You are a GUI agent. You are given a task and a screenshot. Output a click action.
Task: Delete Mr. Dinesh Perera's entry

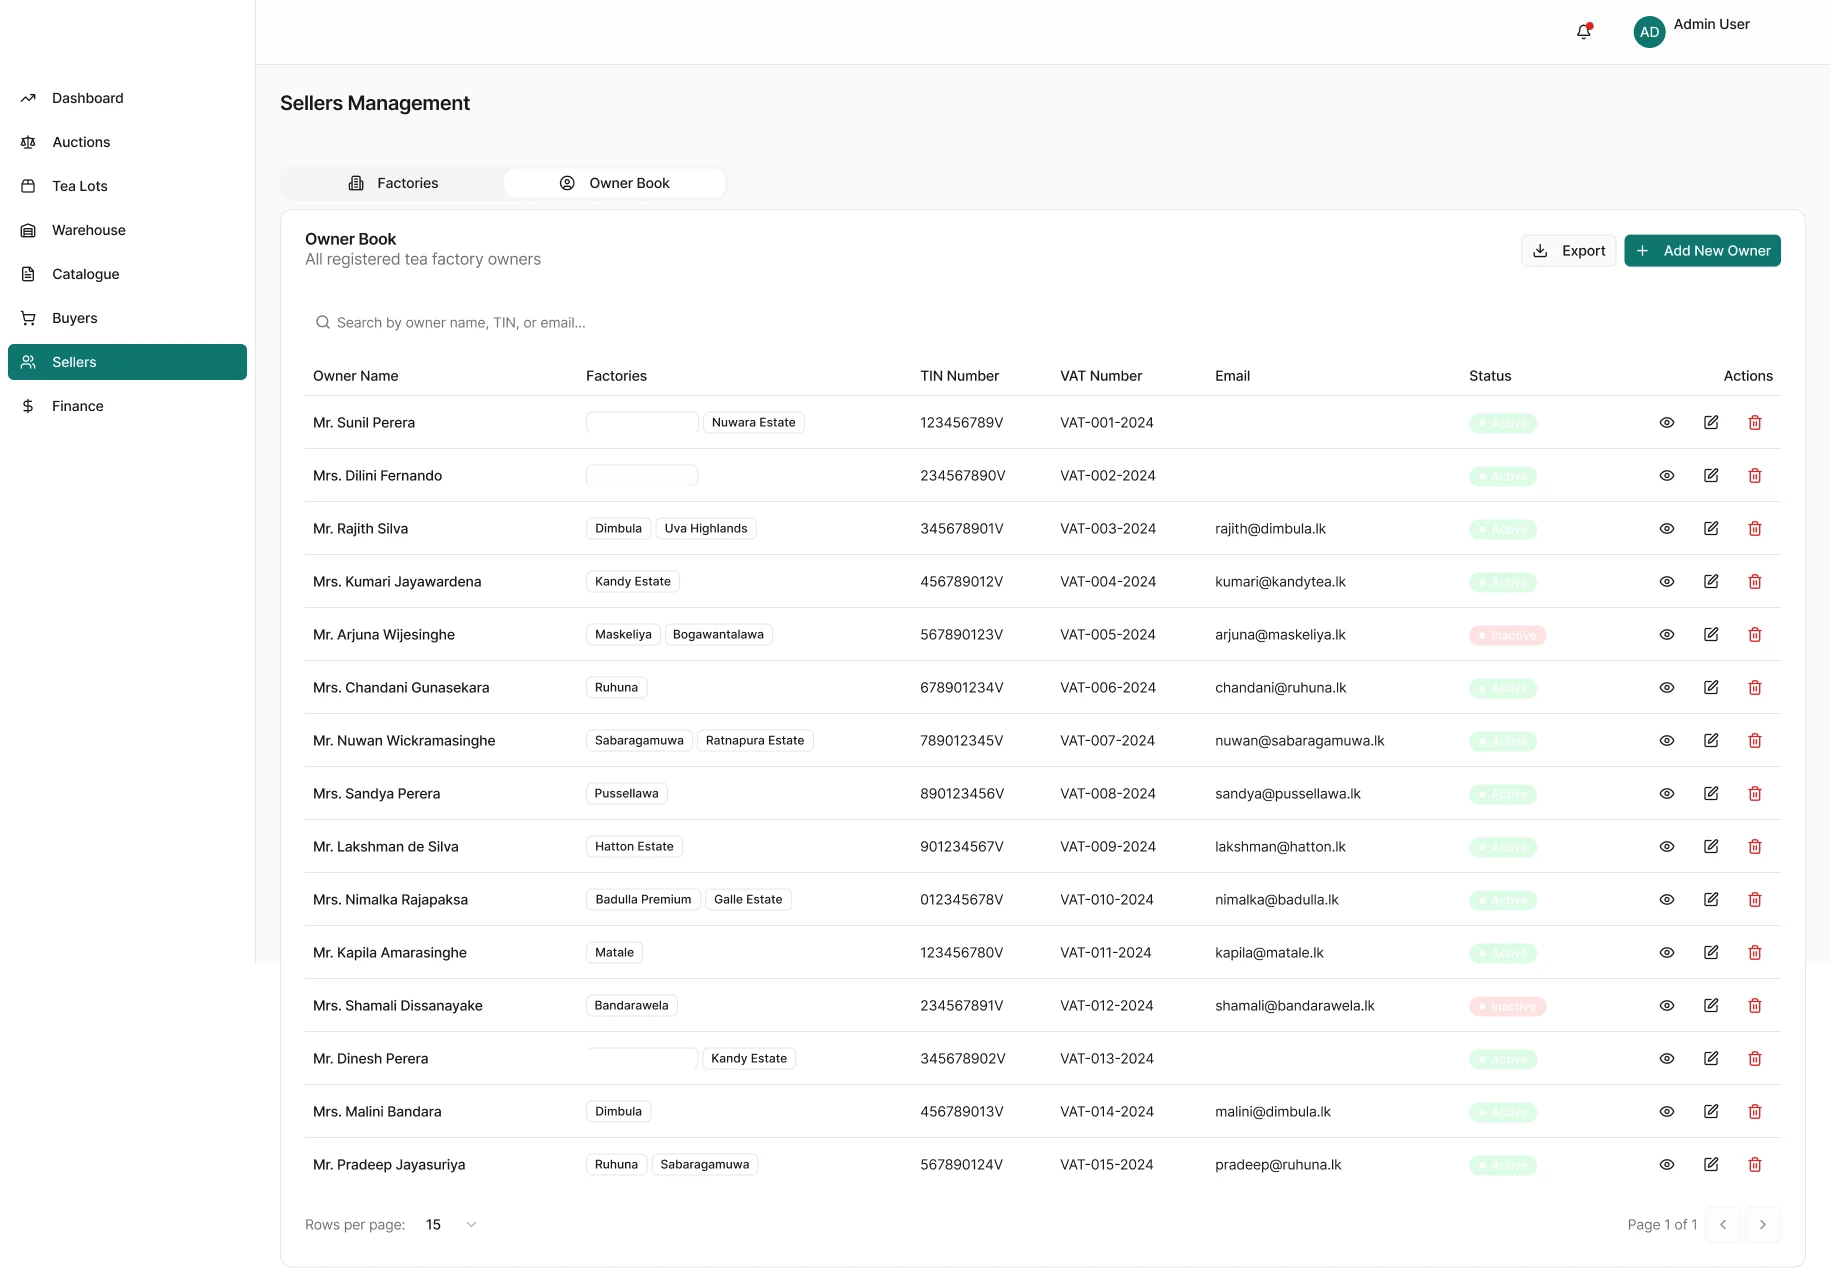(1755, 1059)
